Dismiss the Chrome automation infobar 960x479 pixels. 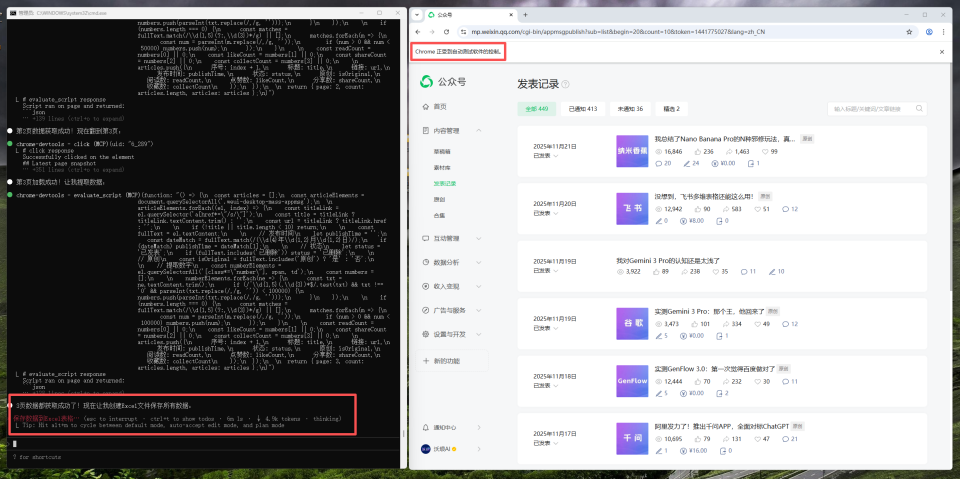click(x=942, y=52)
